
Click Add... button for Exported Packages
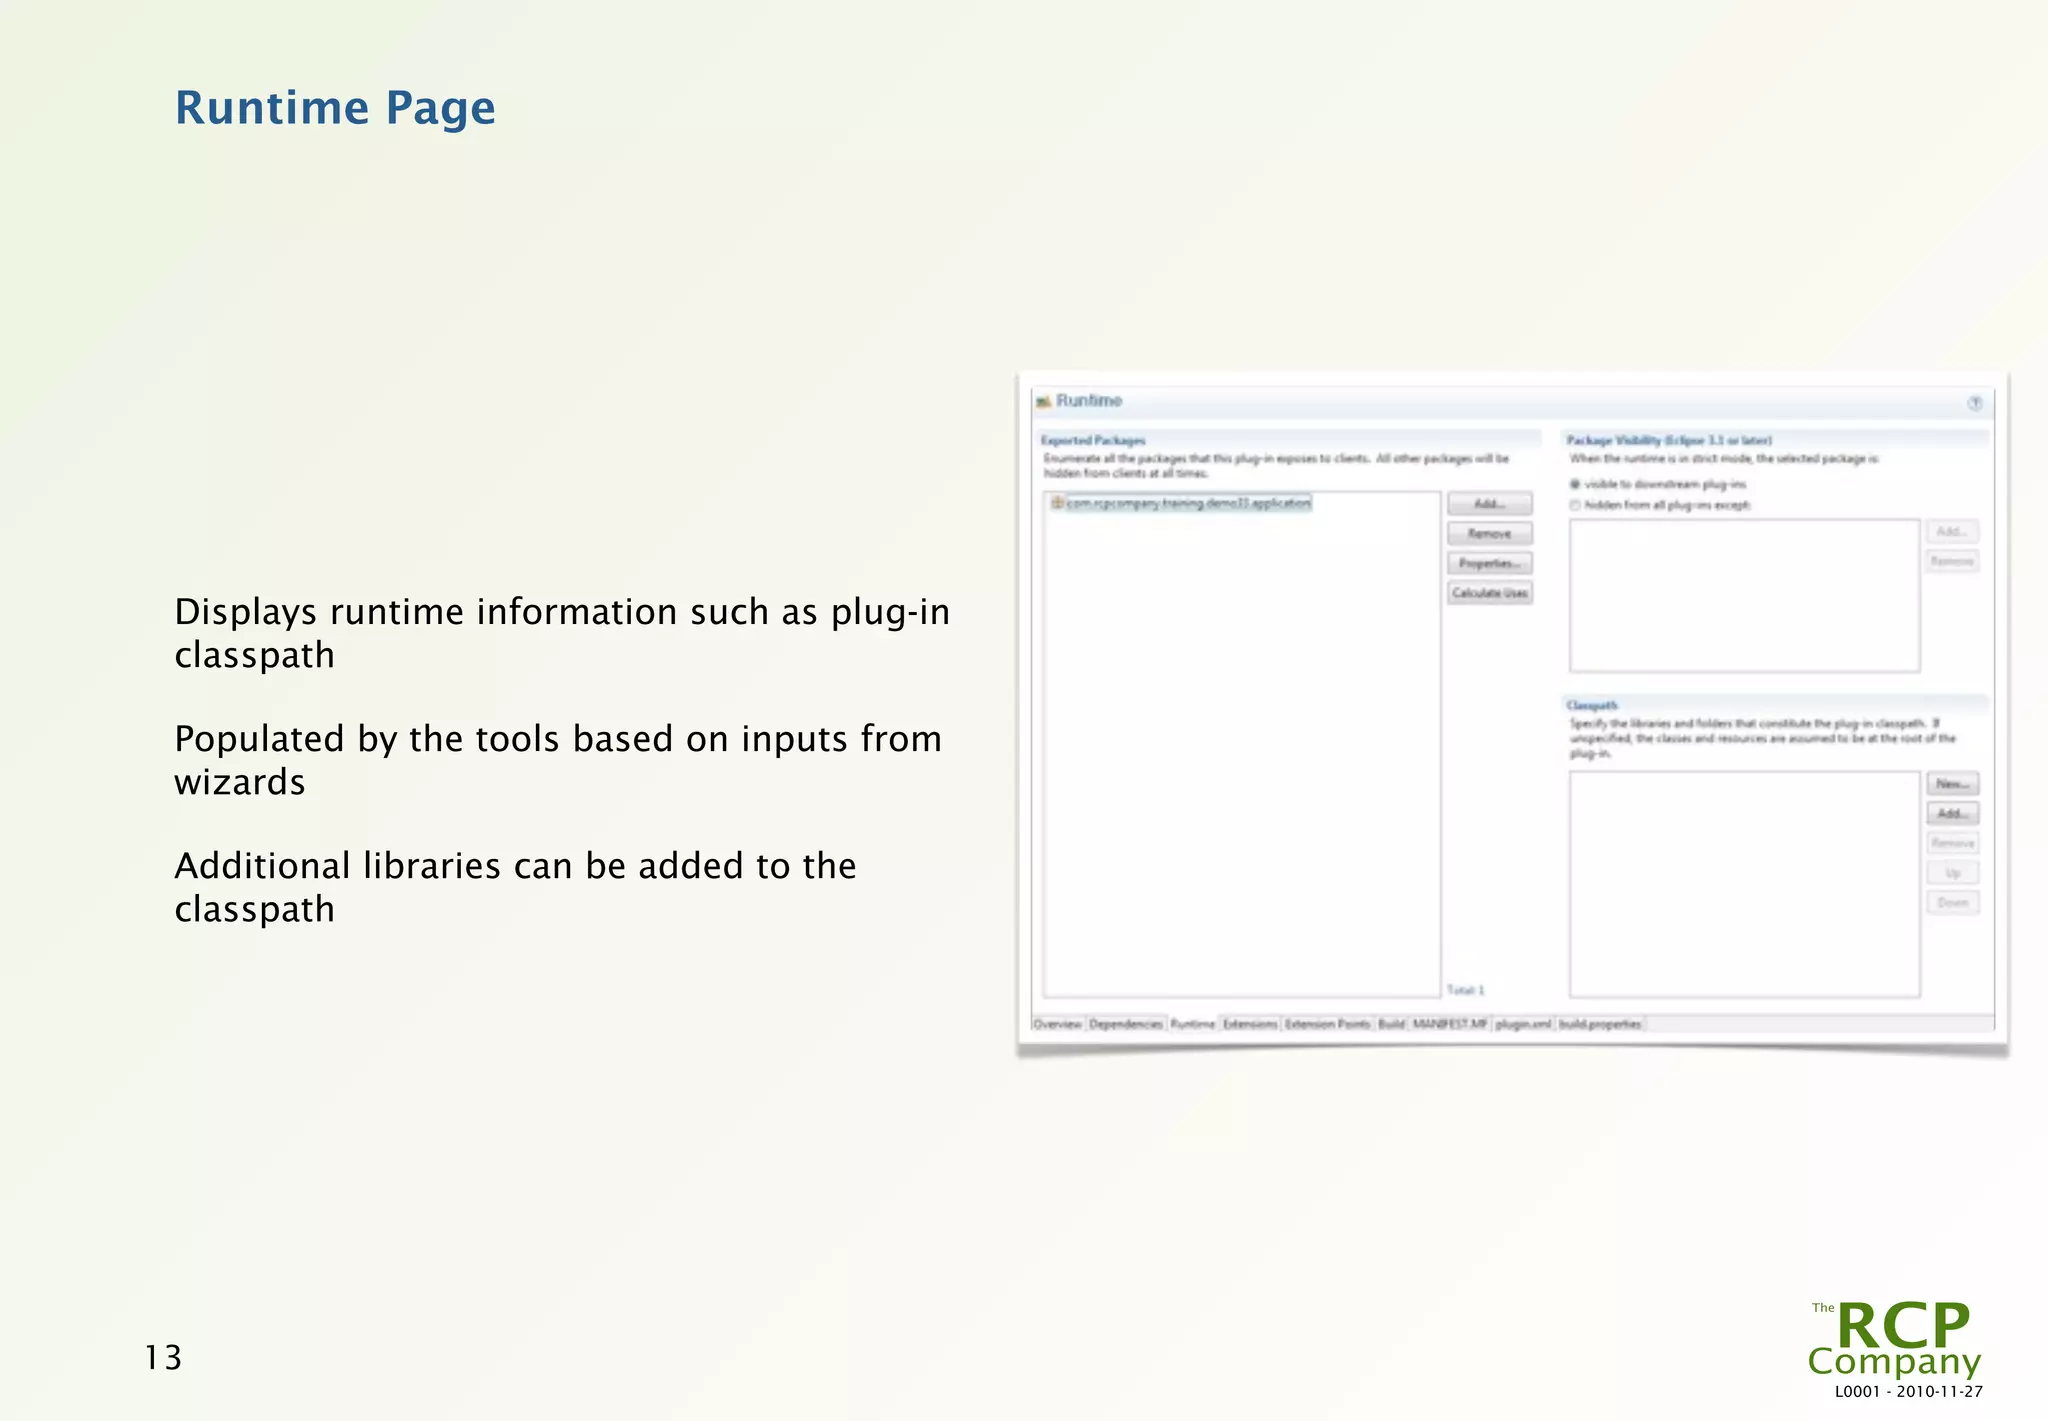pos(1490,504)
